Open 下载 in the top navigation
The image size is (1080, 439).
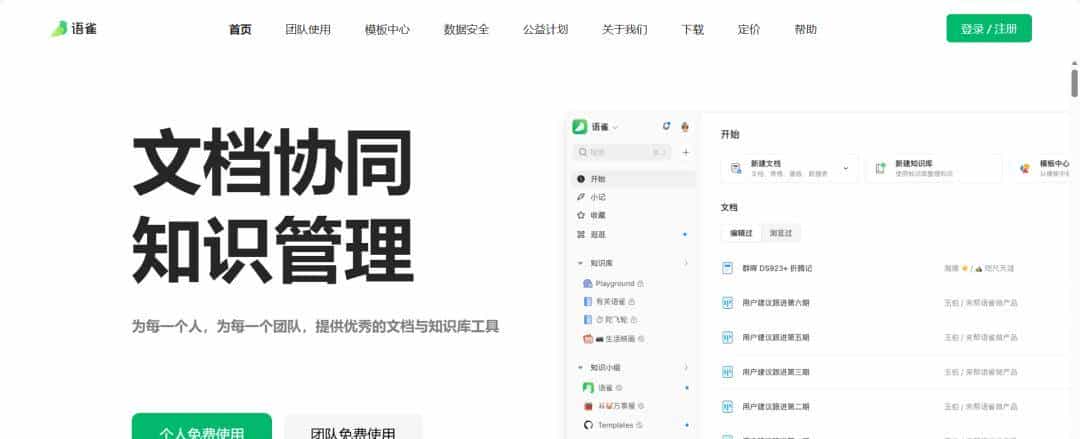692,29
